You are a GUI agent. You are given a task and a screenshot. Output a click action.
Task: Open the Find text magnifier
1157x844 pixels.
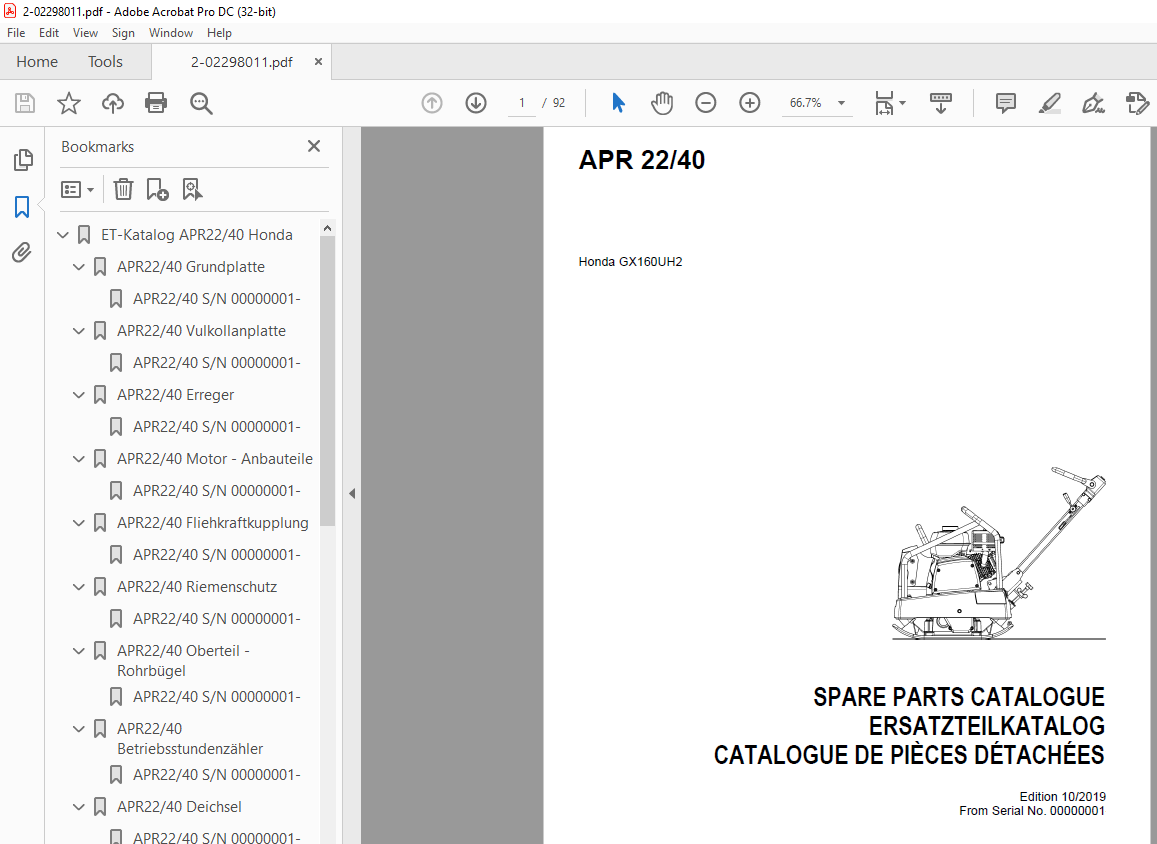201,103
